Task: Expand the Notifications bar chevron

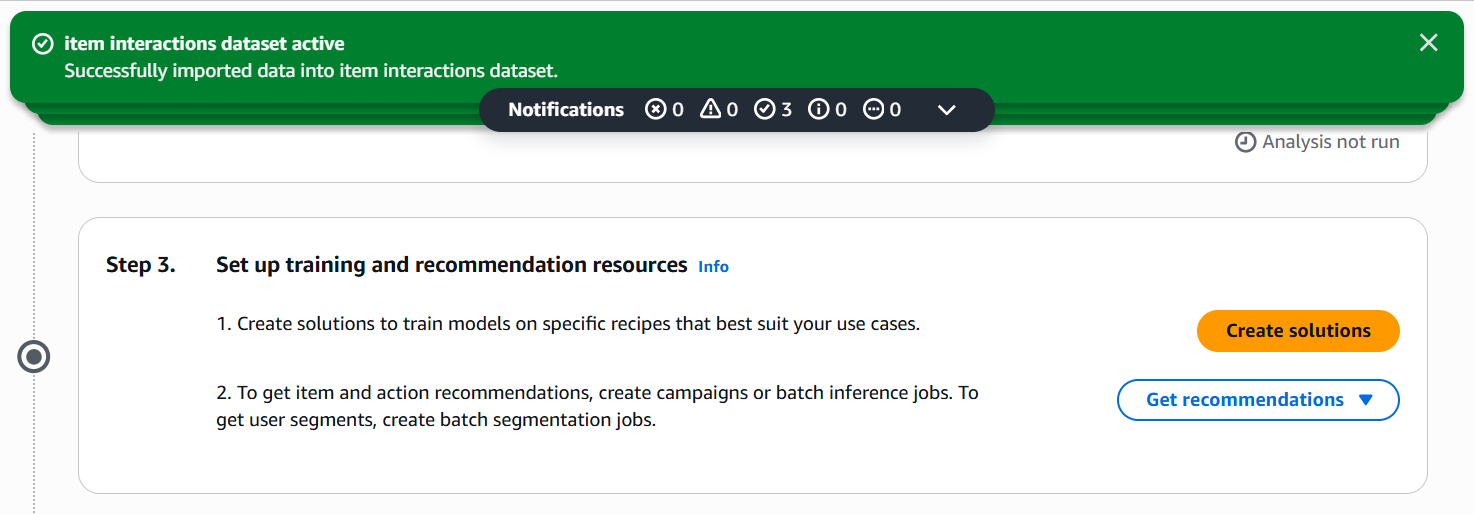Action: point(947,110)
